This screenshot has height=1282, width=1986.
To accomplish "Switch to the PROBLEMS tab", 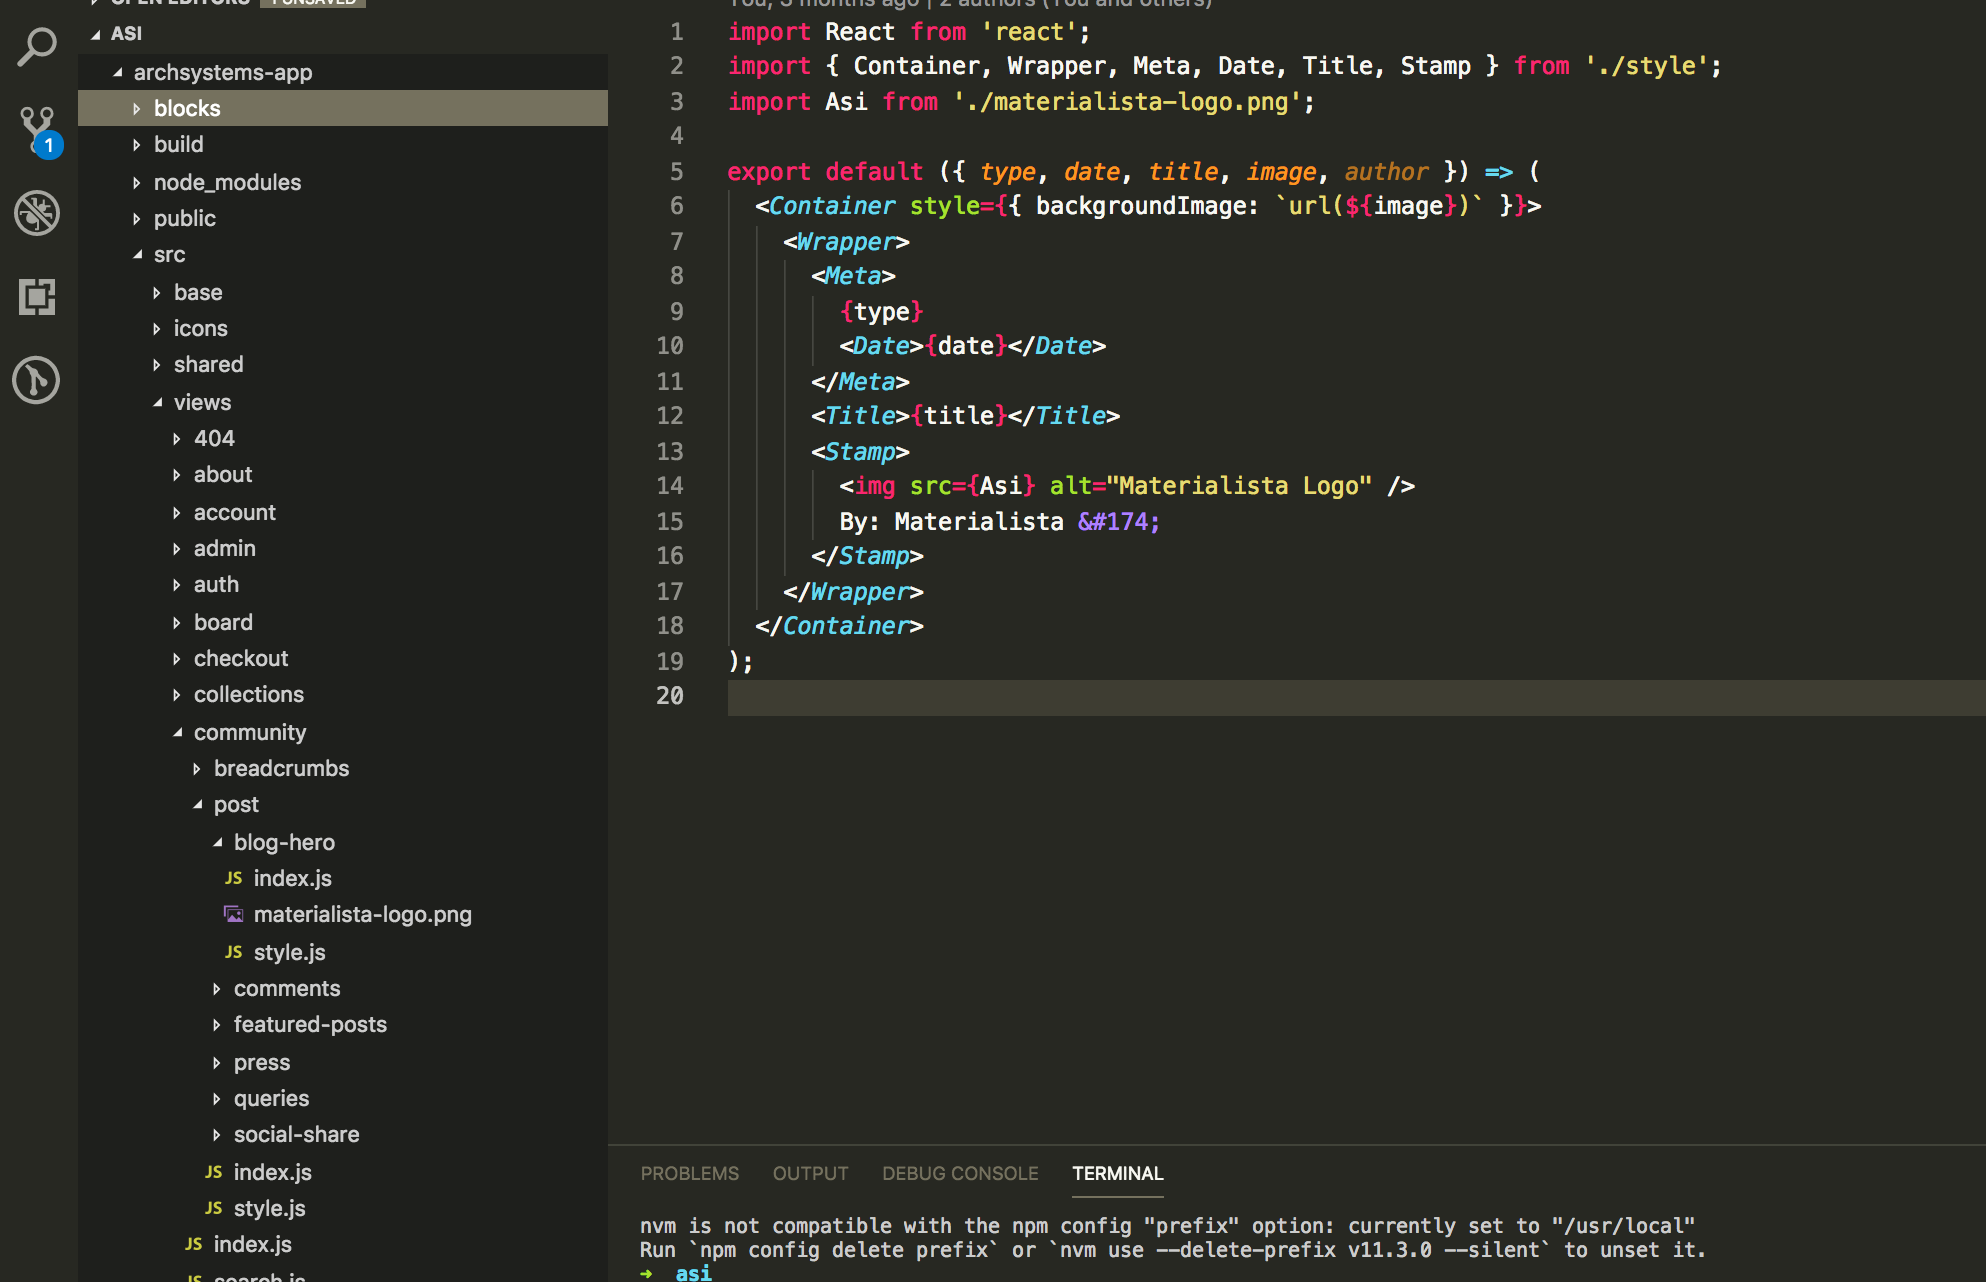I will pos(689,1173).
